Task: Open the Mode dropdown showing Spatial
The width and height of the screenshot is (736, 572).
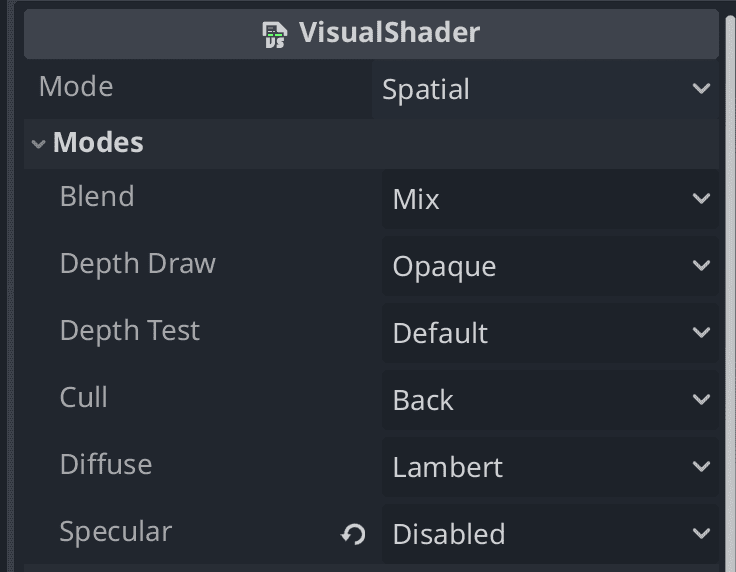Action: [545, 89]
